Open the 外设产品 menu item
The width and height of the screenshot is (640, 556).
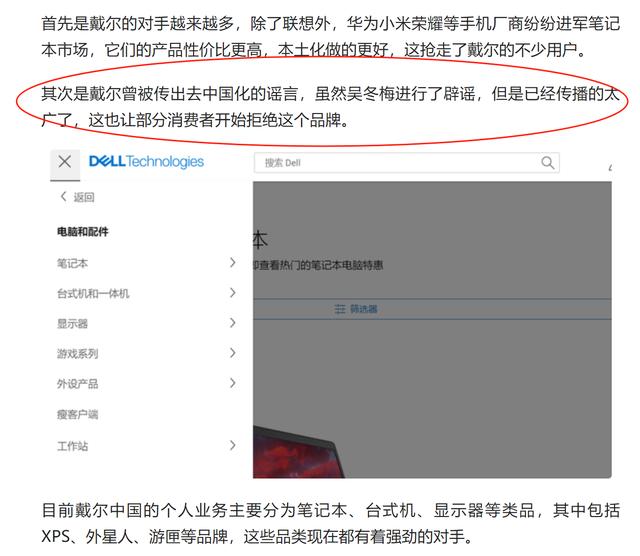tap(78, 384)
